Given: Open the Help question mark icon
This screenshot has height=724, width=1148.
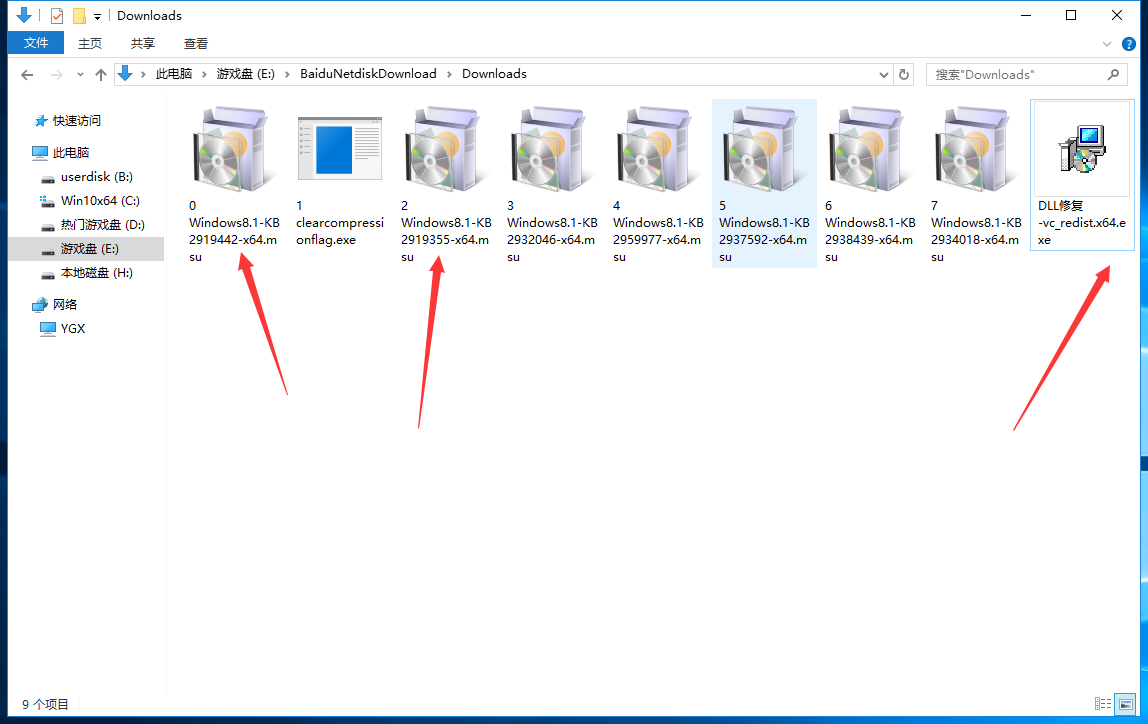Looking at the screenshot, I should tap(1129, 44).
